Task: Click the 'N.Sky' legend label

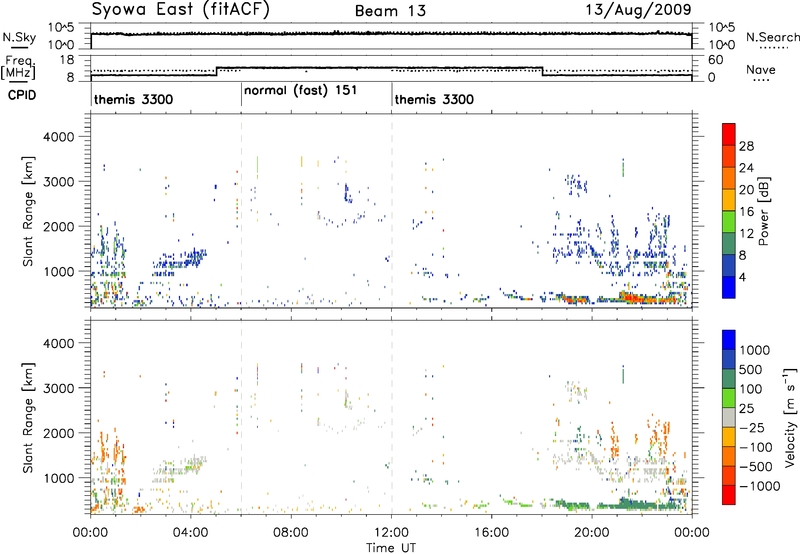Action: [x=19, y=37]
